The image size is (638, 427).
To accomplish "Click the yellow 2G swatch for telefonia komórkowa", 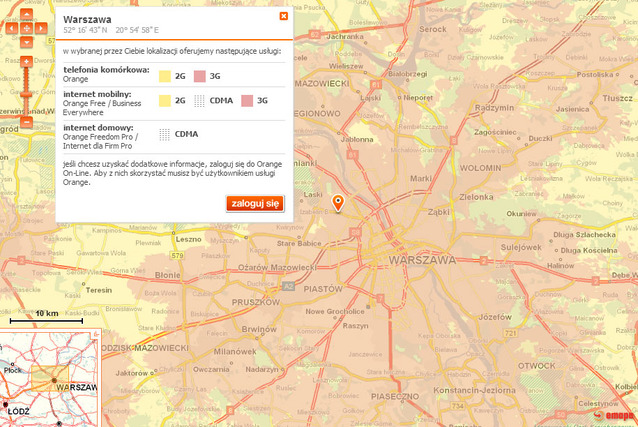I will [165, 76].
